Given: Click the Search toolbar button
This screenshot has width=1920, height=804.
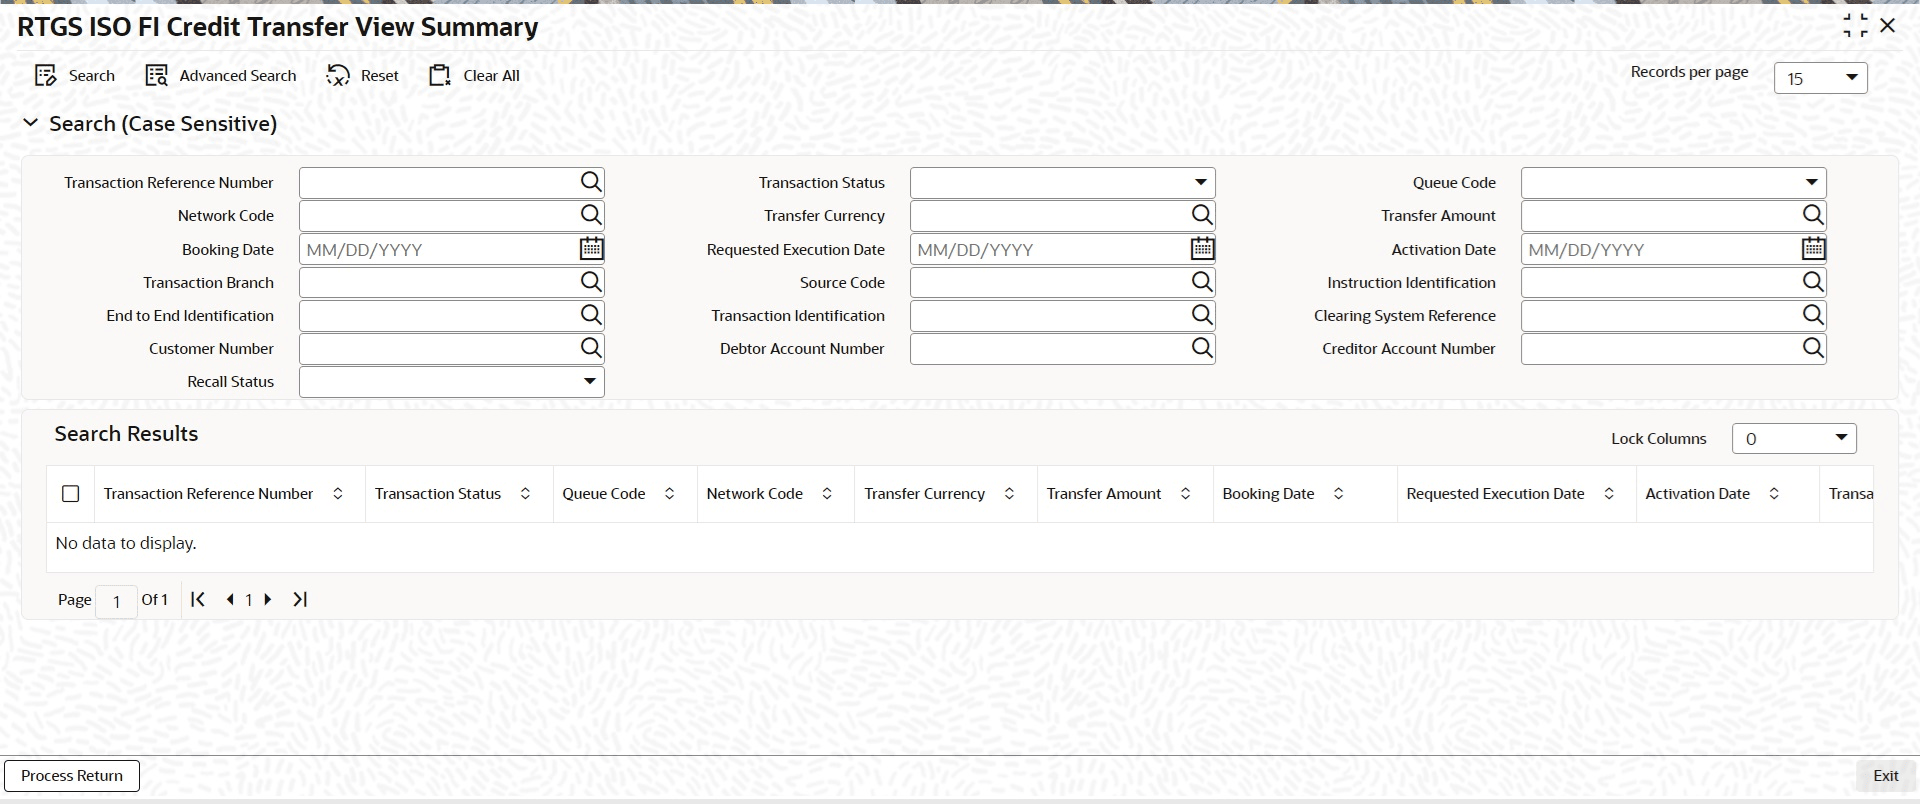Looking at the screenshot, I should 75,76.
